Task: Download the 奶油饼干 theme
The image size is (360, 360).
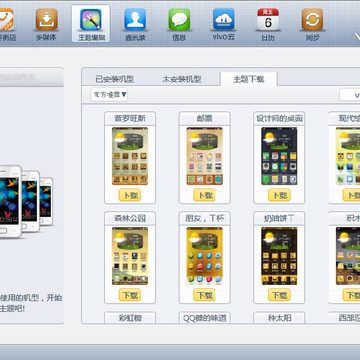Action: pyautogui.click(x=279, y=295)
